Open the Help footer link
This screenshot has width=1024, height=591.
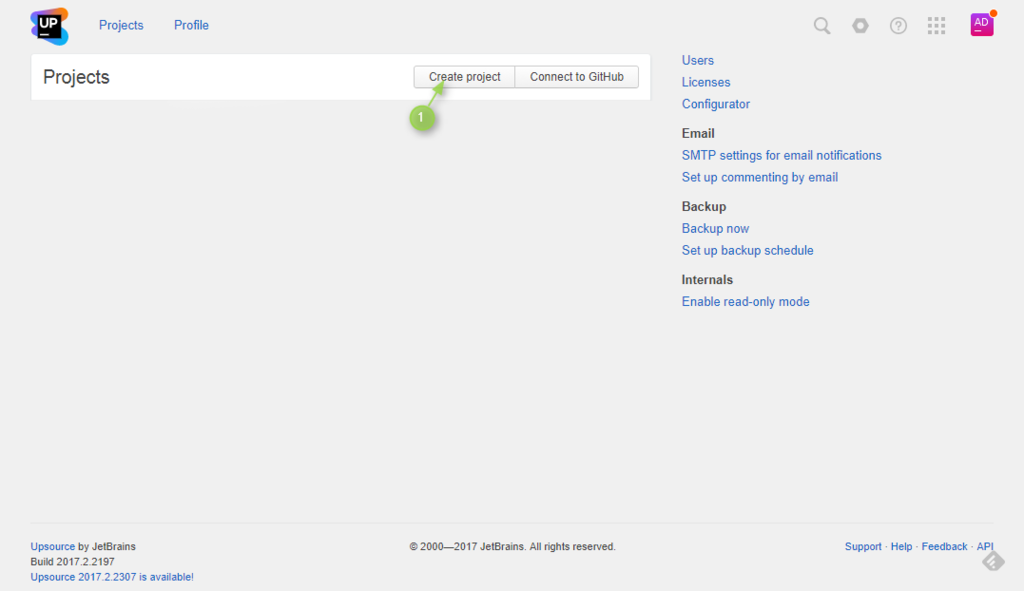[x=901, y=547]
